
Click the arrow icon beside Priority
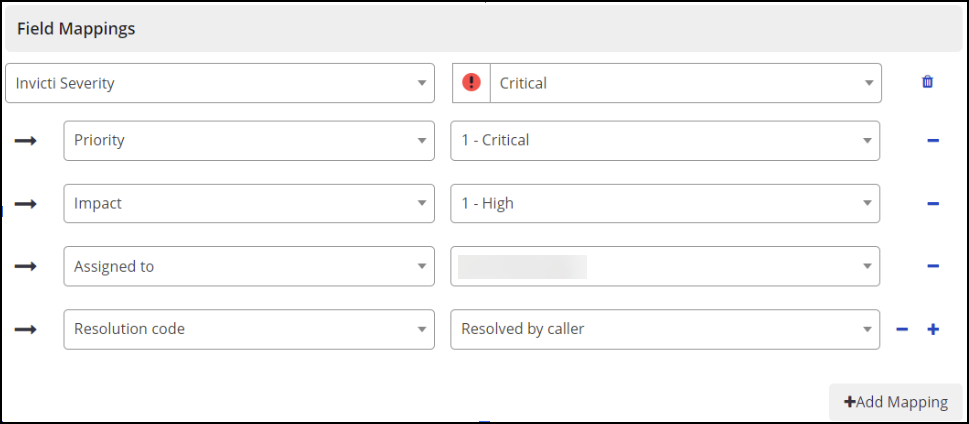26,141
